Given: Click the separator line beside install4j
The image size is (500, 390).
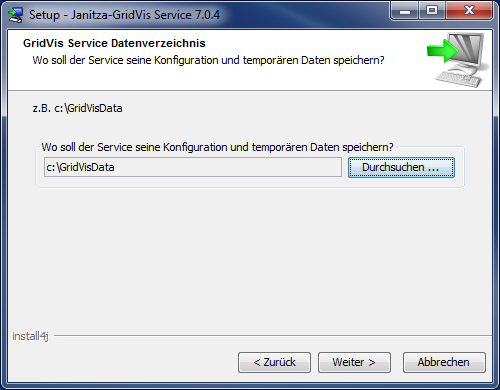Looking at the screenshot, I should coord(273,336).
